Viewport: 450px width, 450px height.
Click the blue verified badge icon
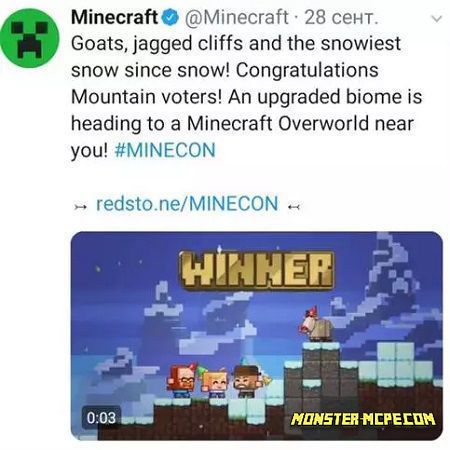tap(170, 17)
